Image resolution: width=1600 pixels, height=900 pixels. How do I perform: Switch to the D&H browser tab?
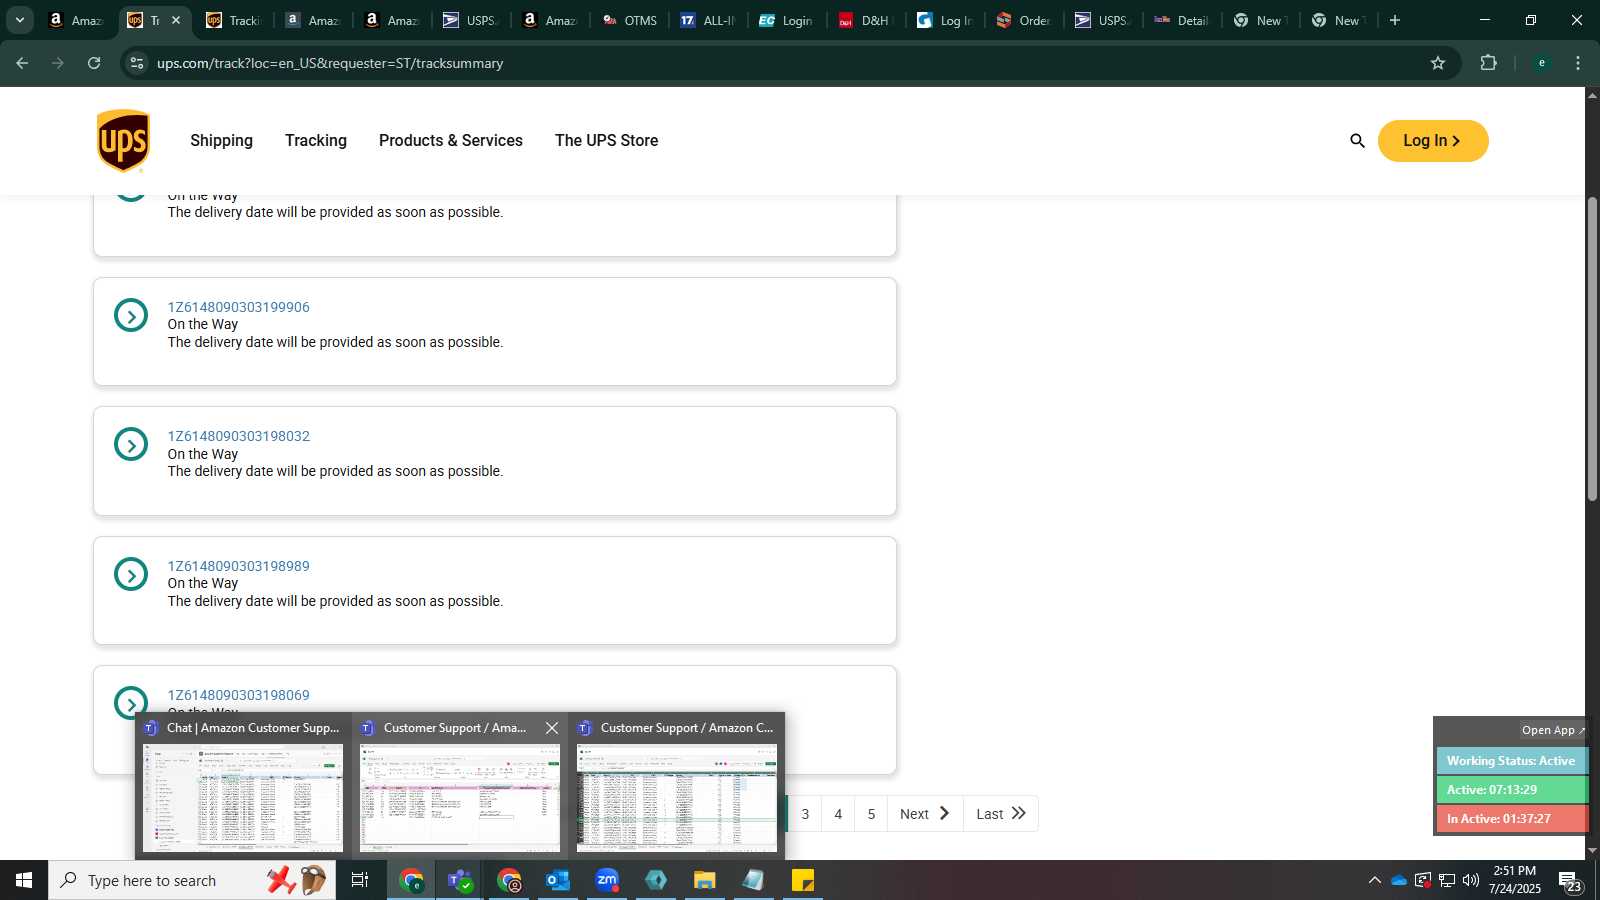pyautogui.click(x=866, y=20)
